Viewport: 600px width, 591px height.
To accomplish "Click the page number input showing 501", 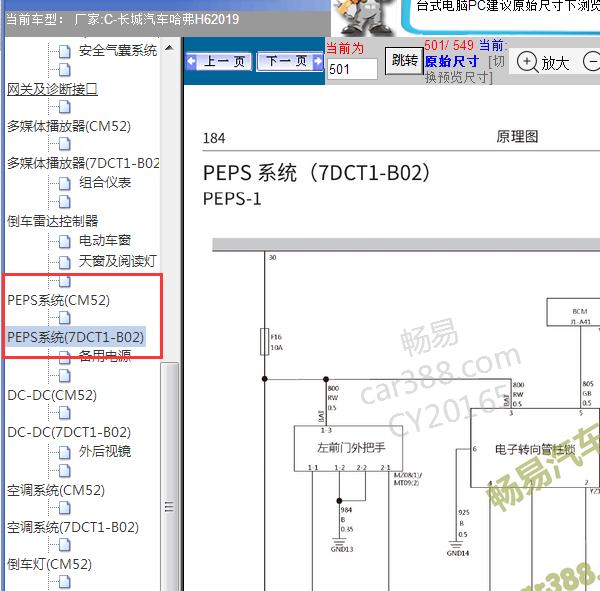I will 352,69.
